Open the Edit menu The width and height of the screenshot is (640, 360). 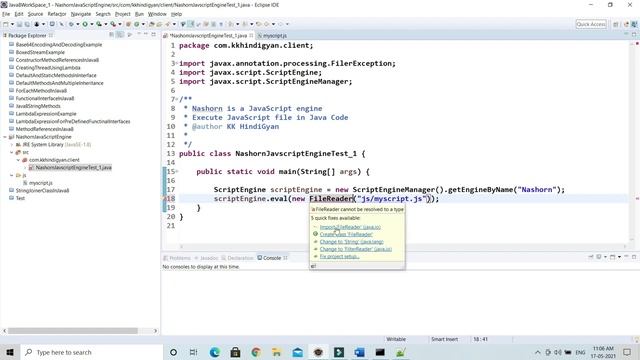point(19,14)
